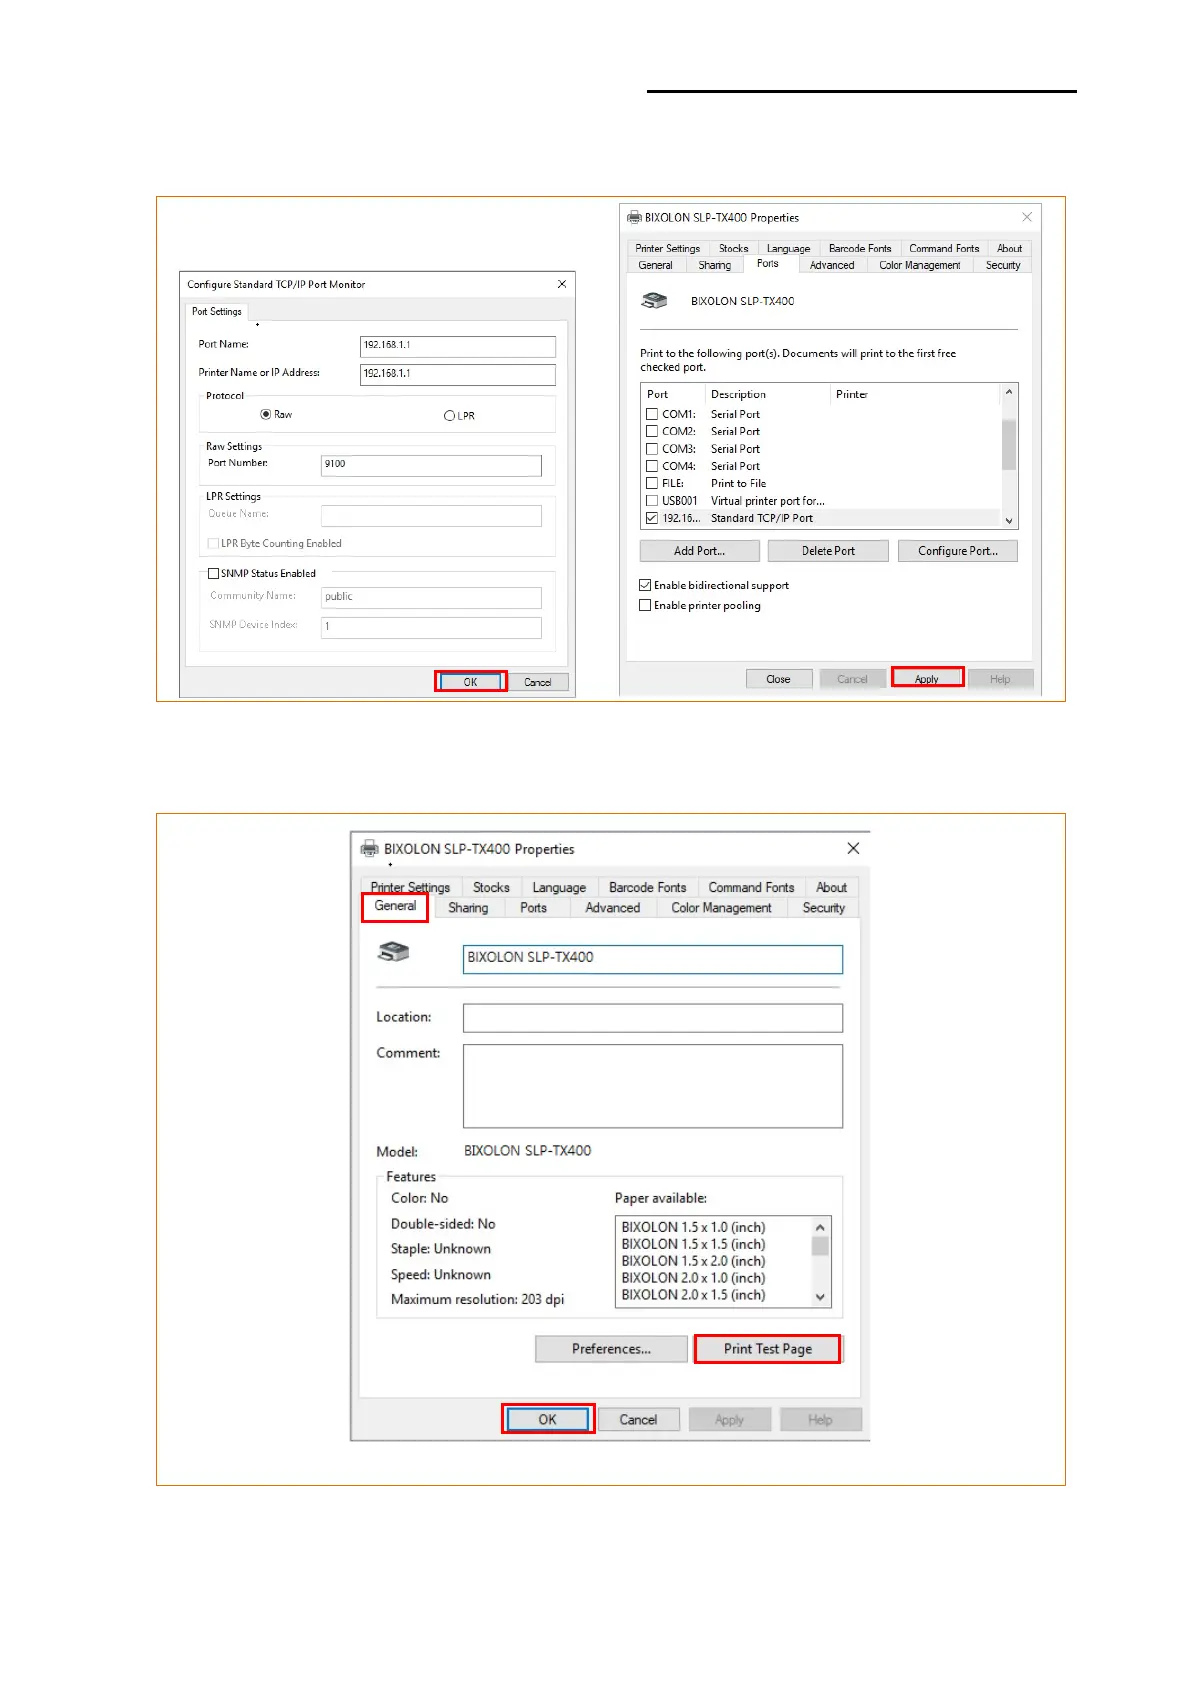This screenshot has width=1191, height=1684.
Task: Select the General tab in lower Properties window
Action: (395, 906)
